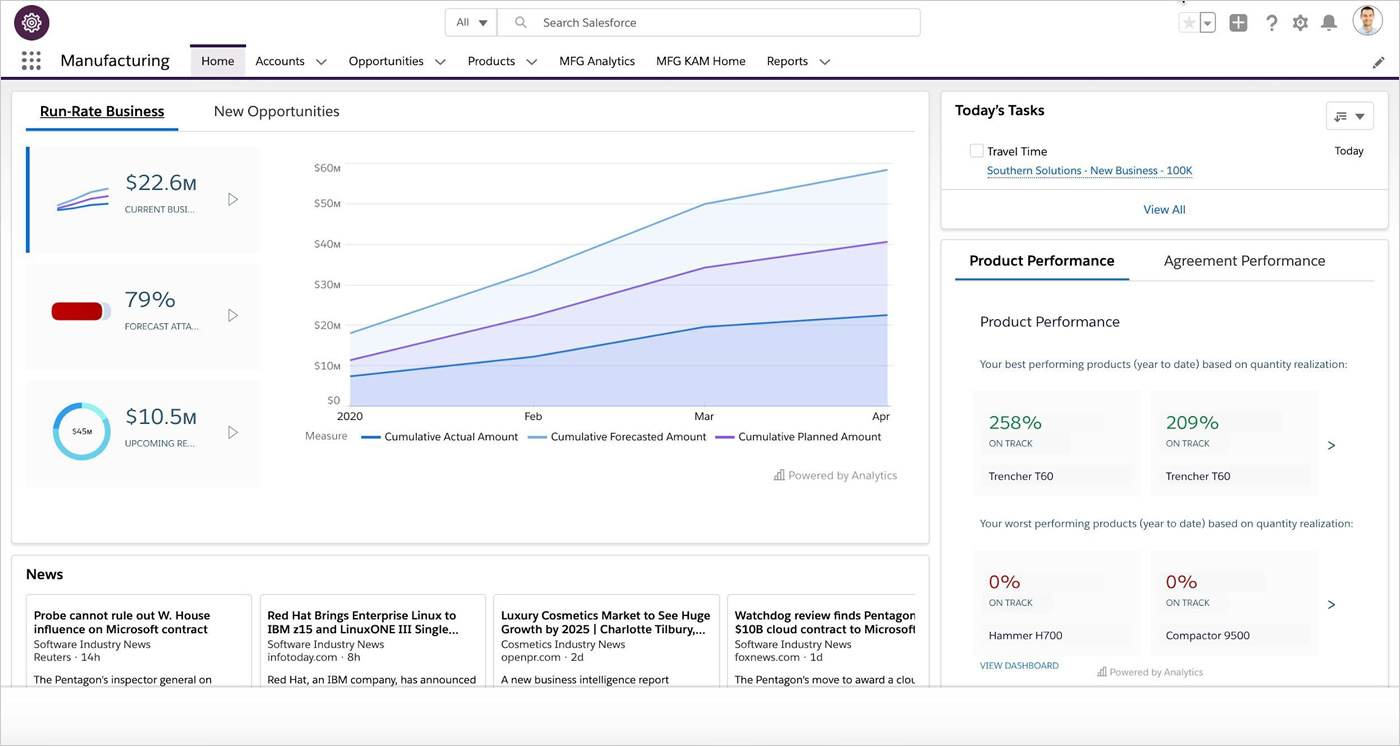Expand the Accounts tab chevron
1400x747 pixels.
tap(321, 62)
